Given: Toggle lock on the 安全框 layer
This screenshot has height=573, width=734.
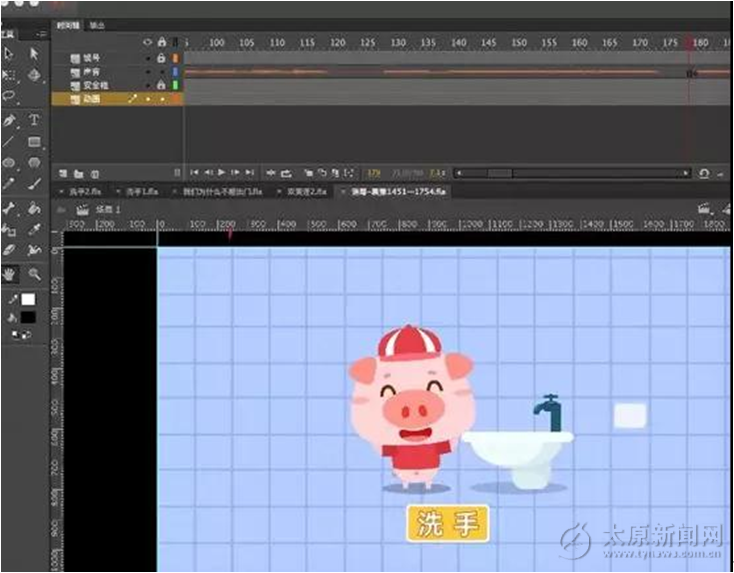Looking at the screenshot, I should click(161, 86).
